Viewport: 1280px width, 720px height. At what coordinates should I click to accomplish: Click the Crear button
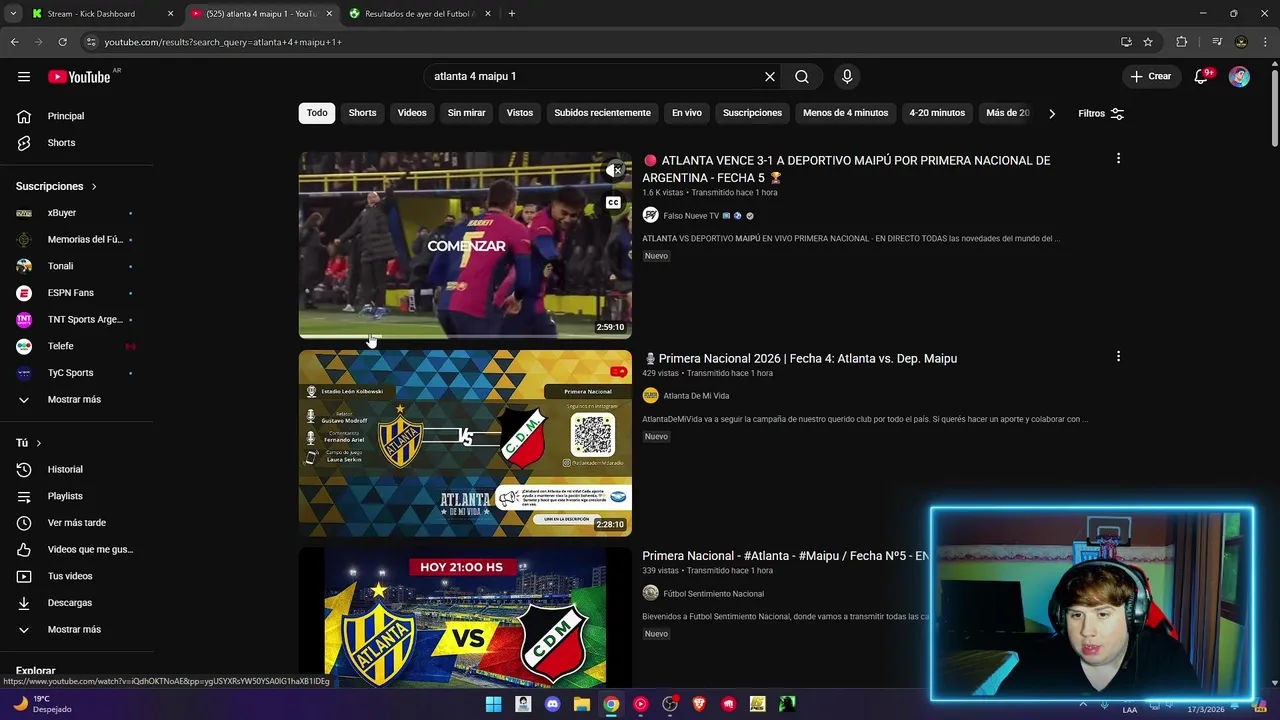point(1151,77)
